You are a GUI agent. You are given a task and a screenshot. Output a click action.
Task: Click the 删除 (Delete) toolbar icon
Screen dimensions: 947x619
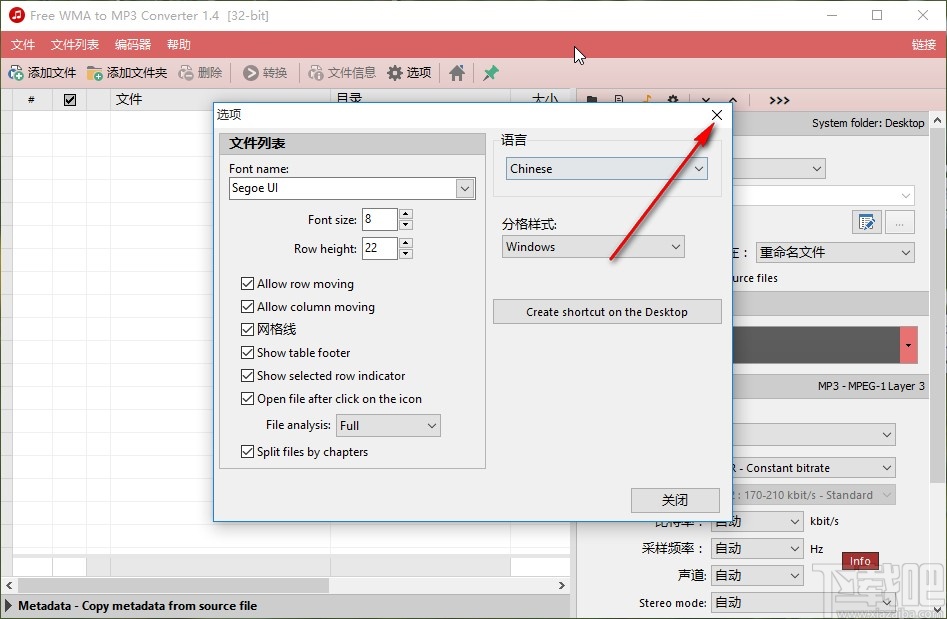[187, 72]
